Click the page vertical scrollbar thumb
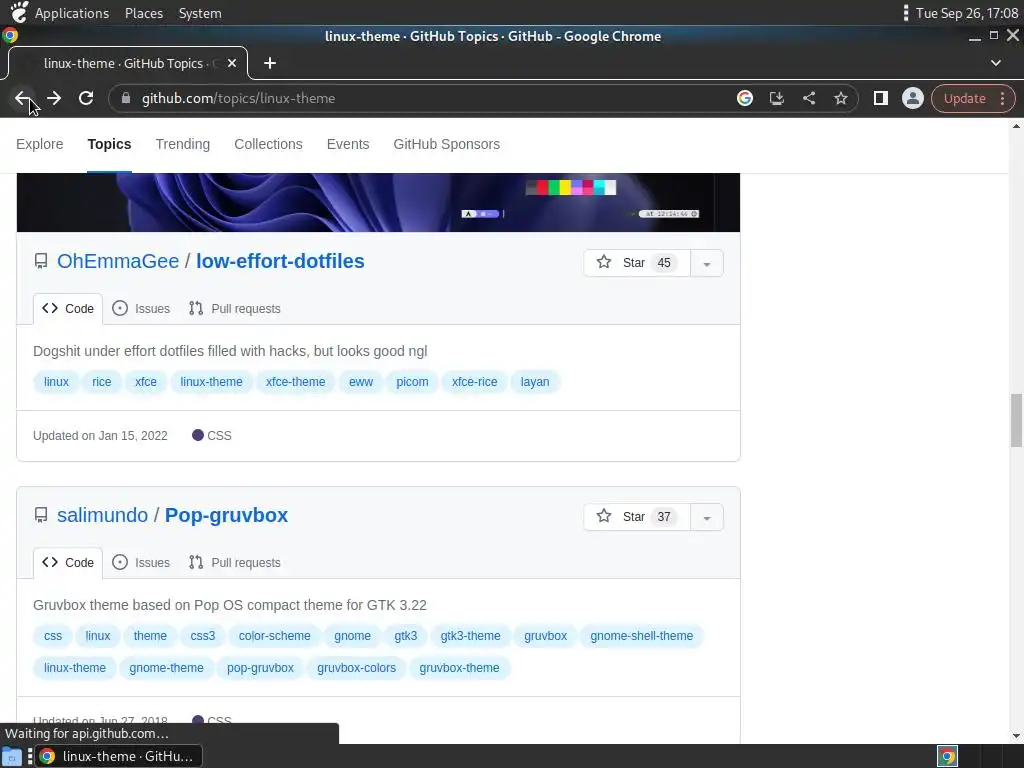 pos(1016,421)
